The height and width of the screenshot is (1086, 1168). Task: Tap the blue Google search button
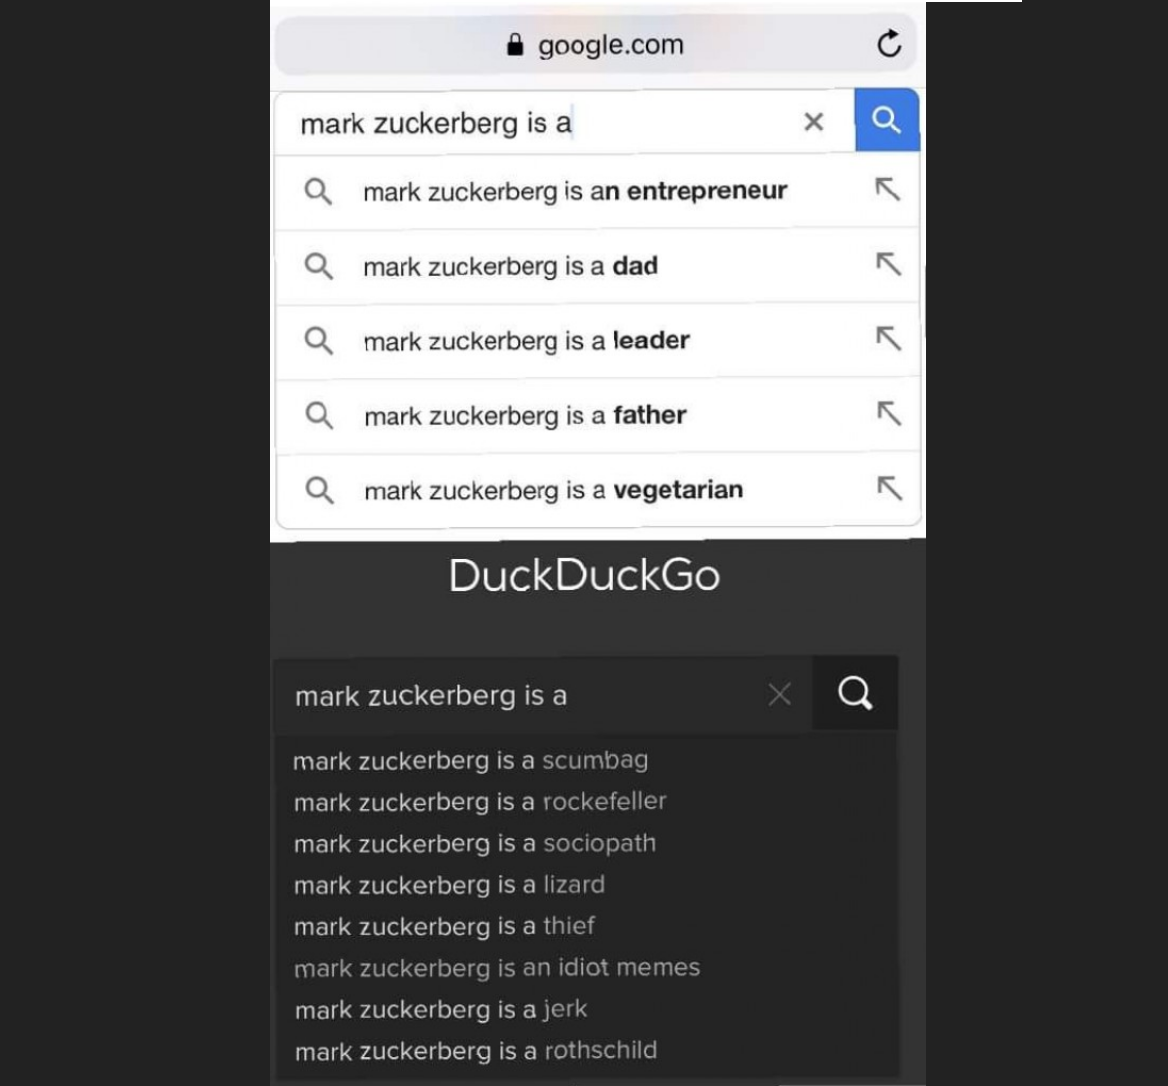[x=886, y=120]
